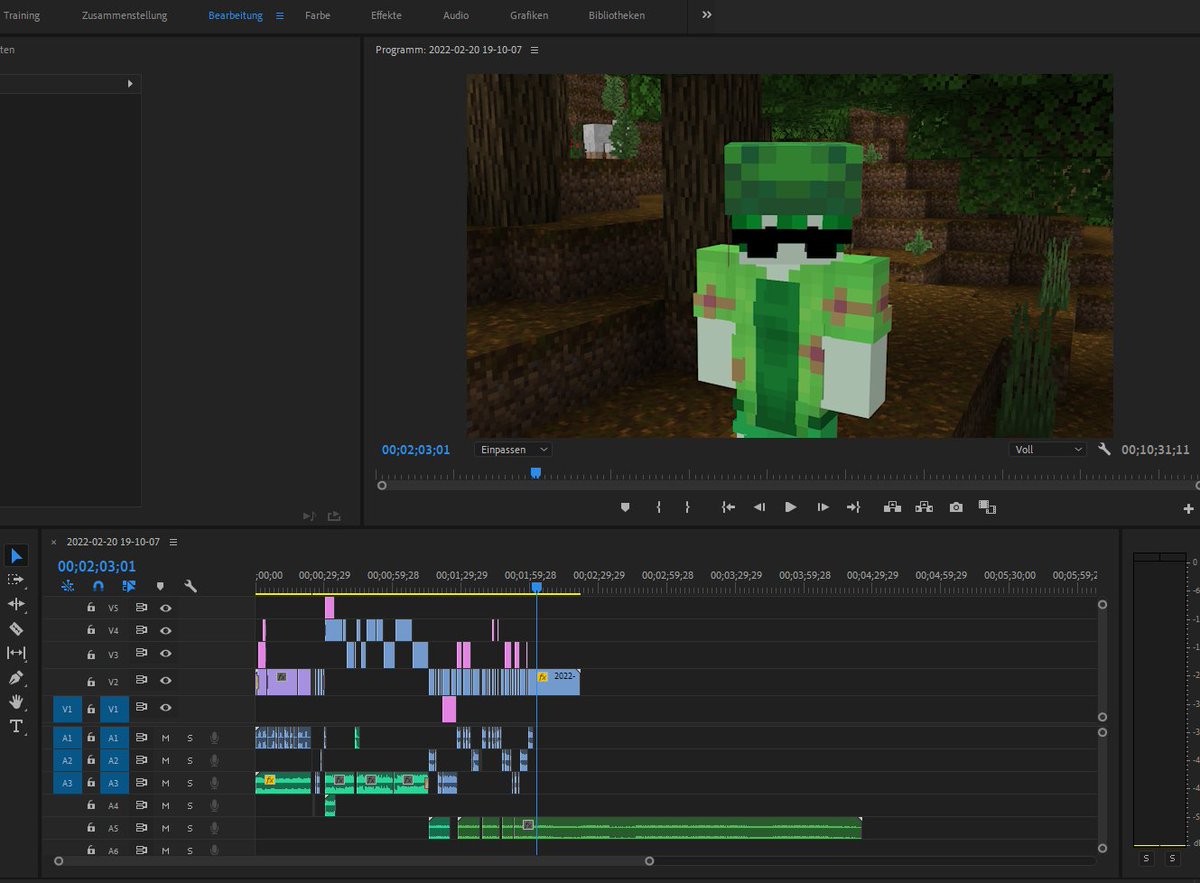Export frame with the camera icon
This screenshot has height=883, width=1200.
956,507
